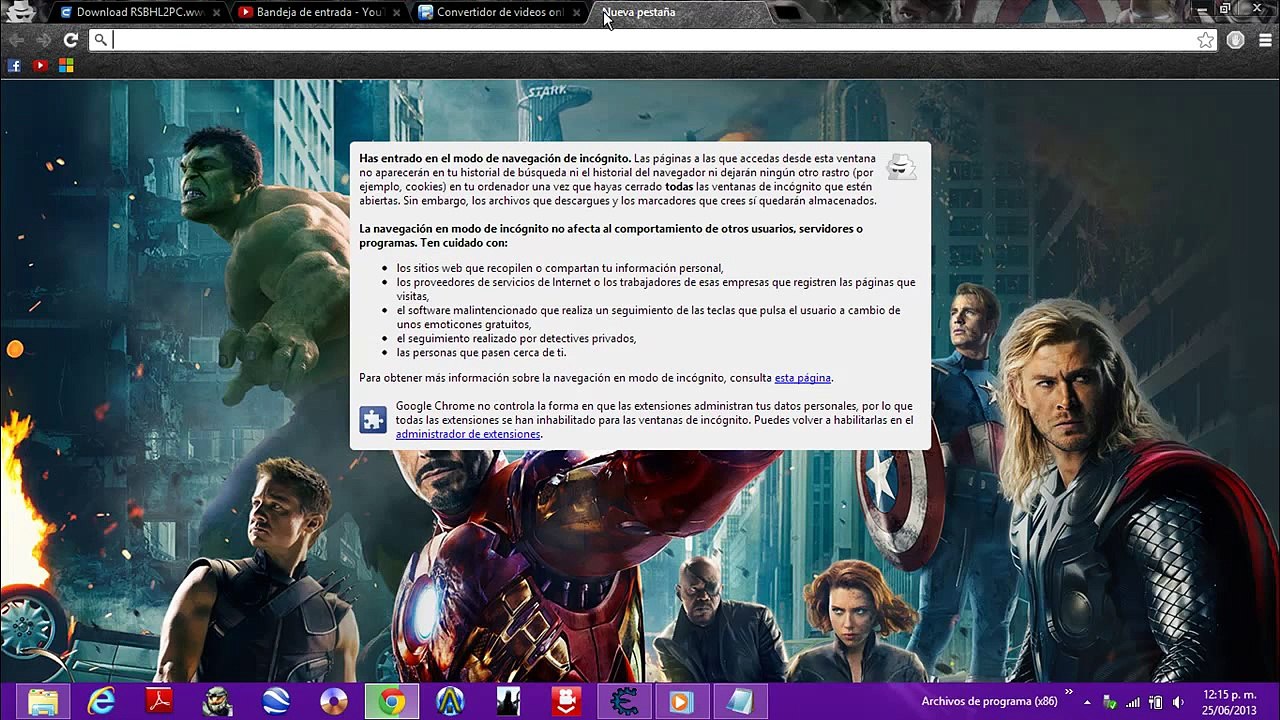Click the search magnifier in address bar
Viewport: 1280px width, 720px height.
click(100, 40)
